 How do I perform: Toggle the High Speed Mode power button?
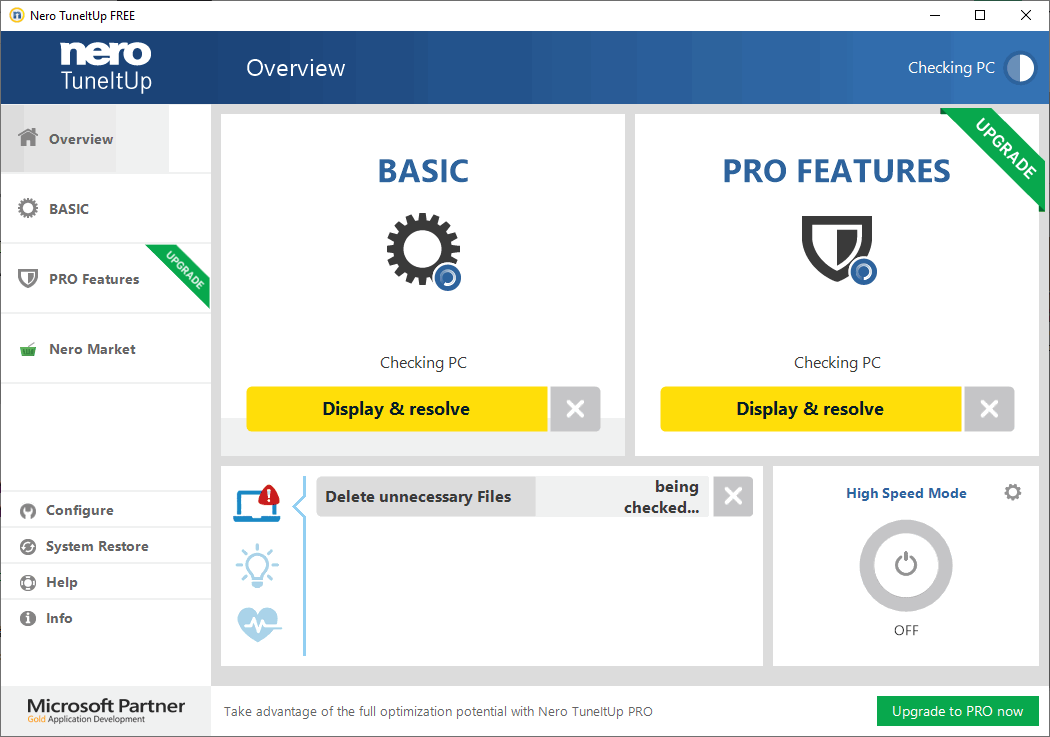click(x=906, y=566)
